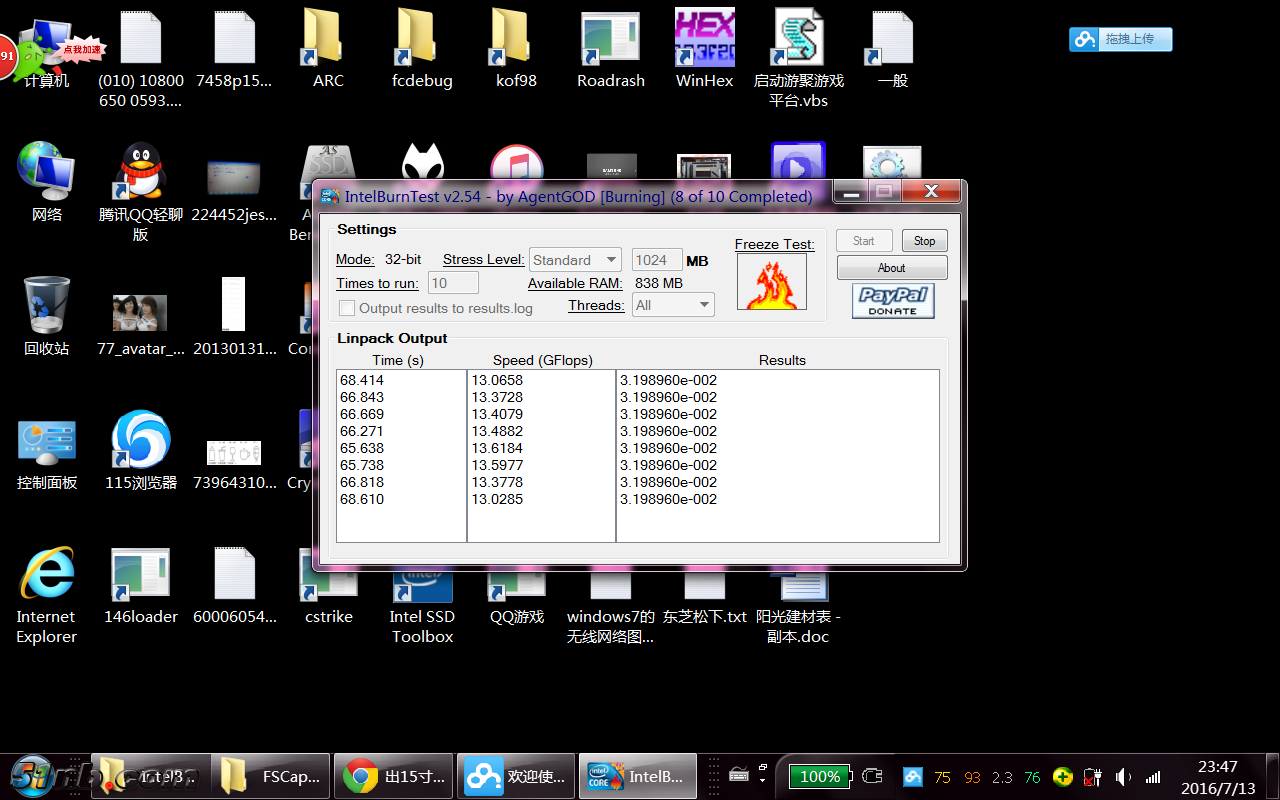Click the PayPal Donate button
Image resolution: width=1280 pixels, height=800 pixels.
893,301
